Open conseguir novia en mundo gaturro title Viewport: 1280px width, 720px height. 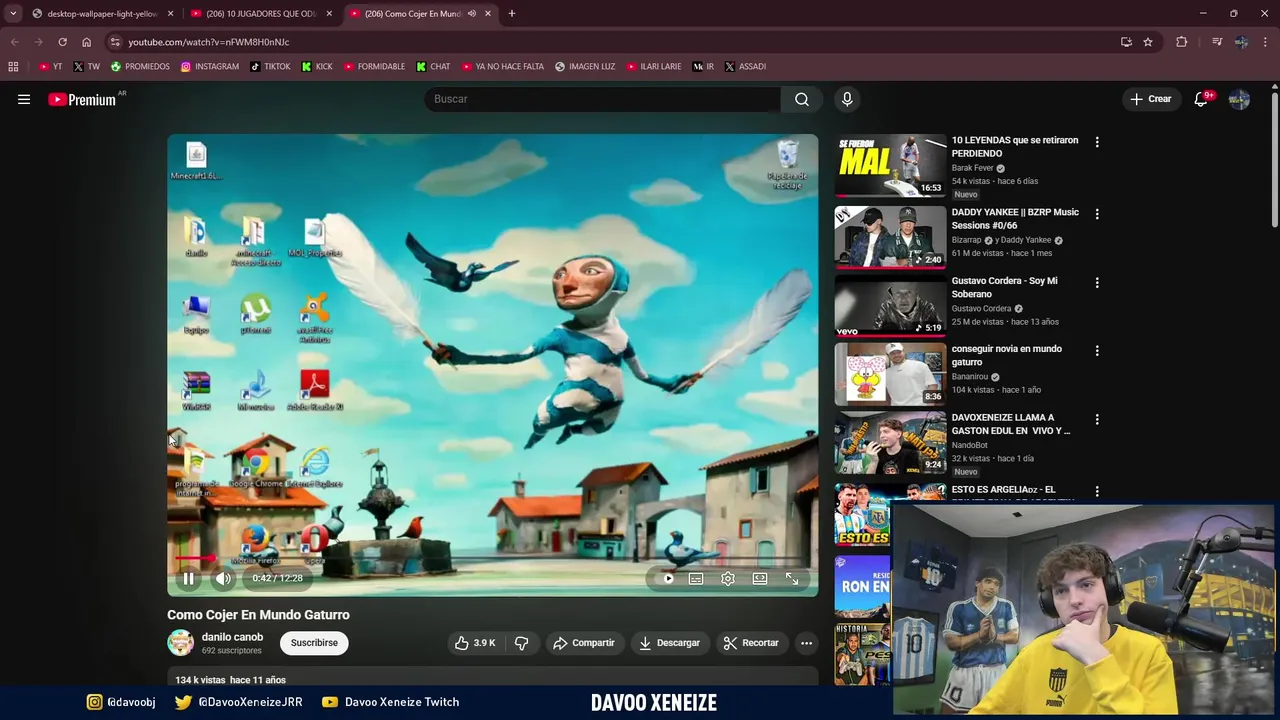click(1007, 355)
